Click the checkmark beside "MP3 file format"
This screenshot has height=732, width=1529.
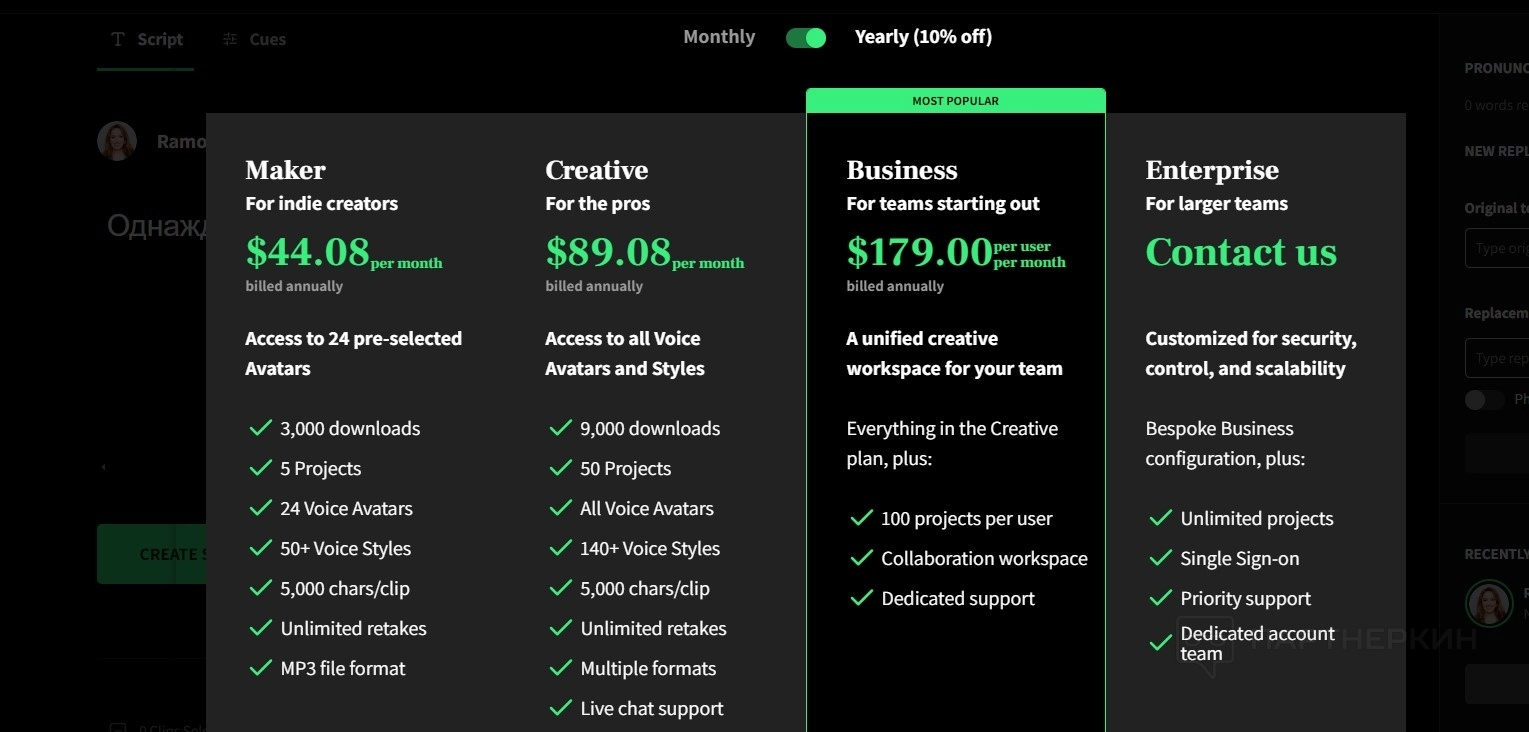tap(260, 668)
